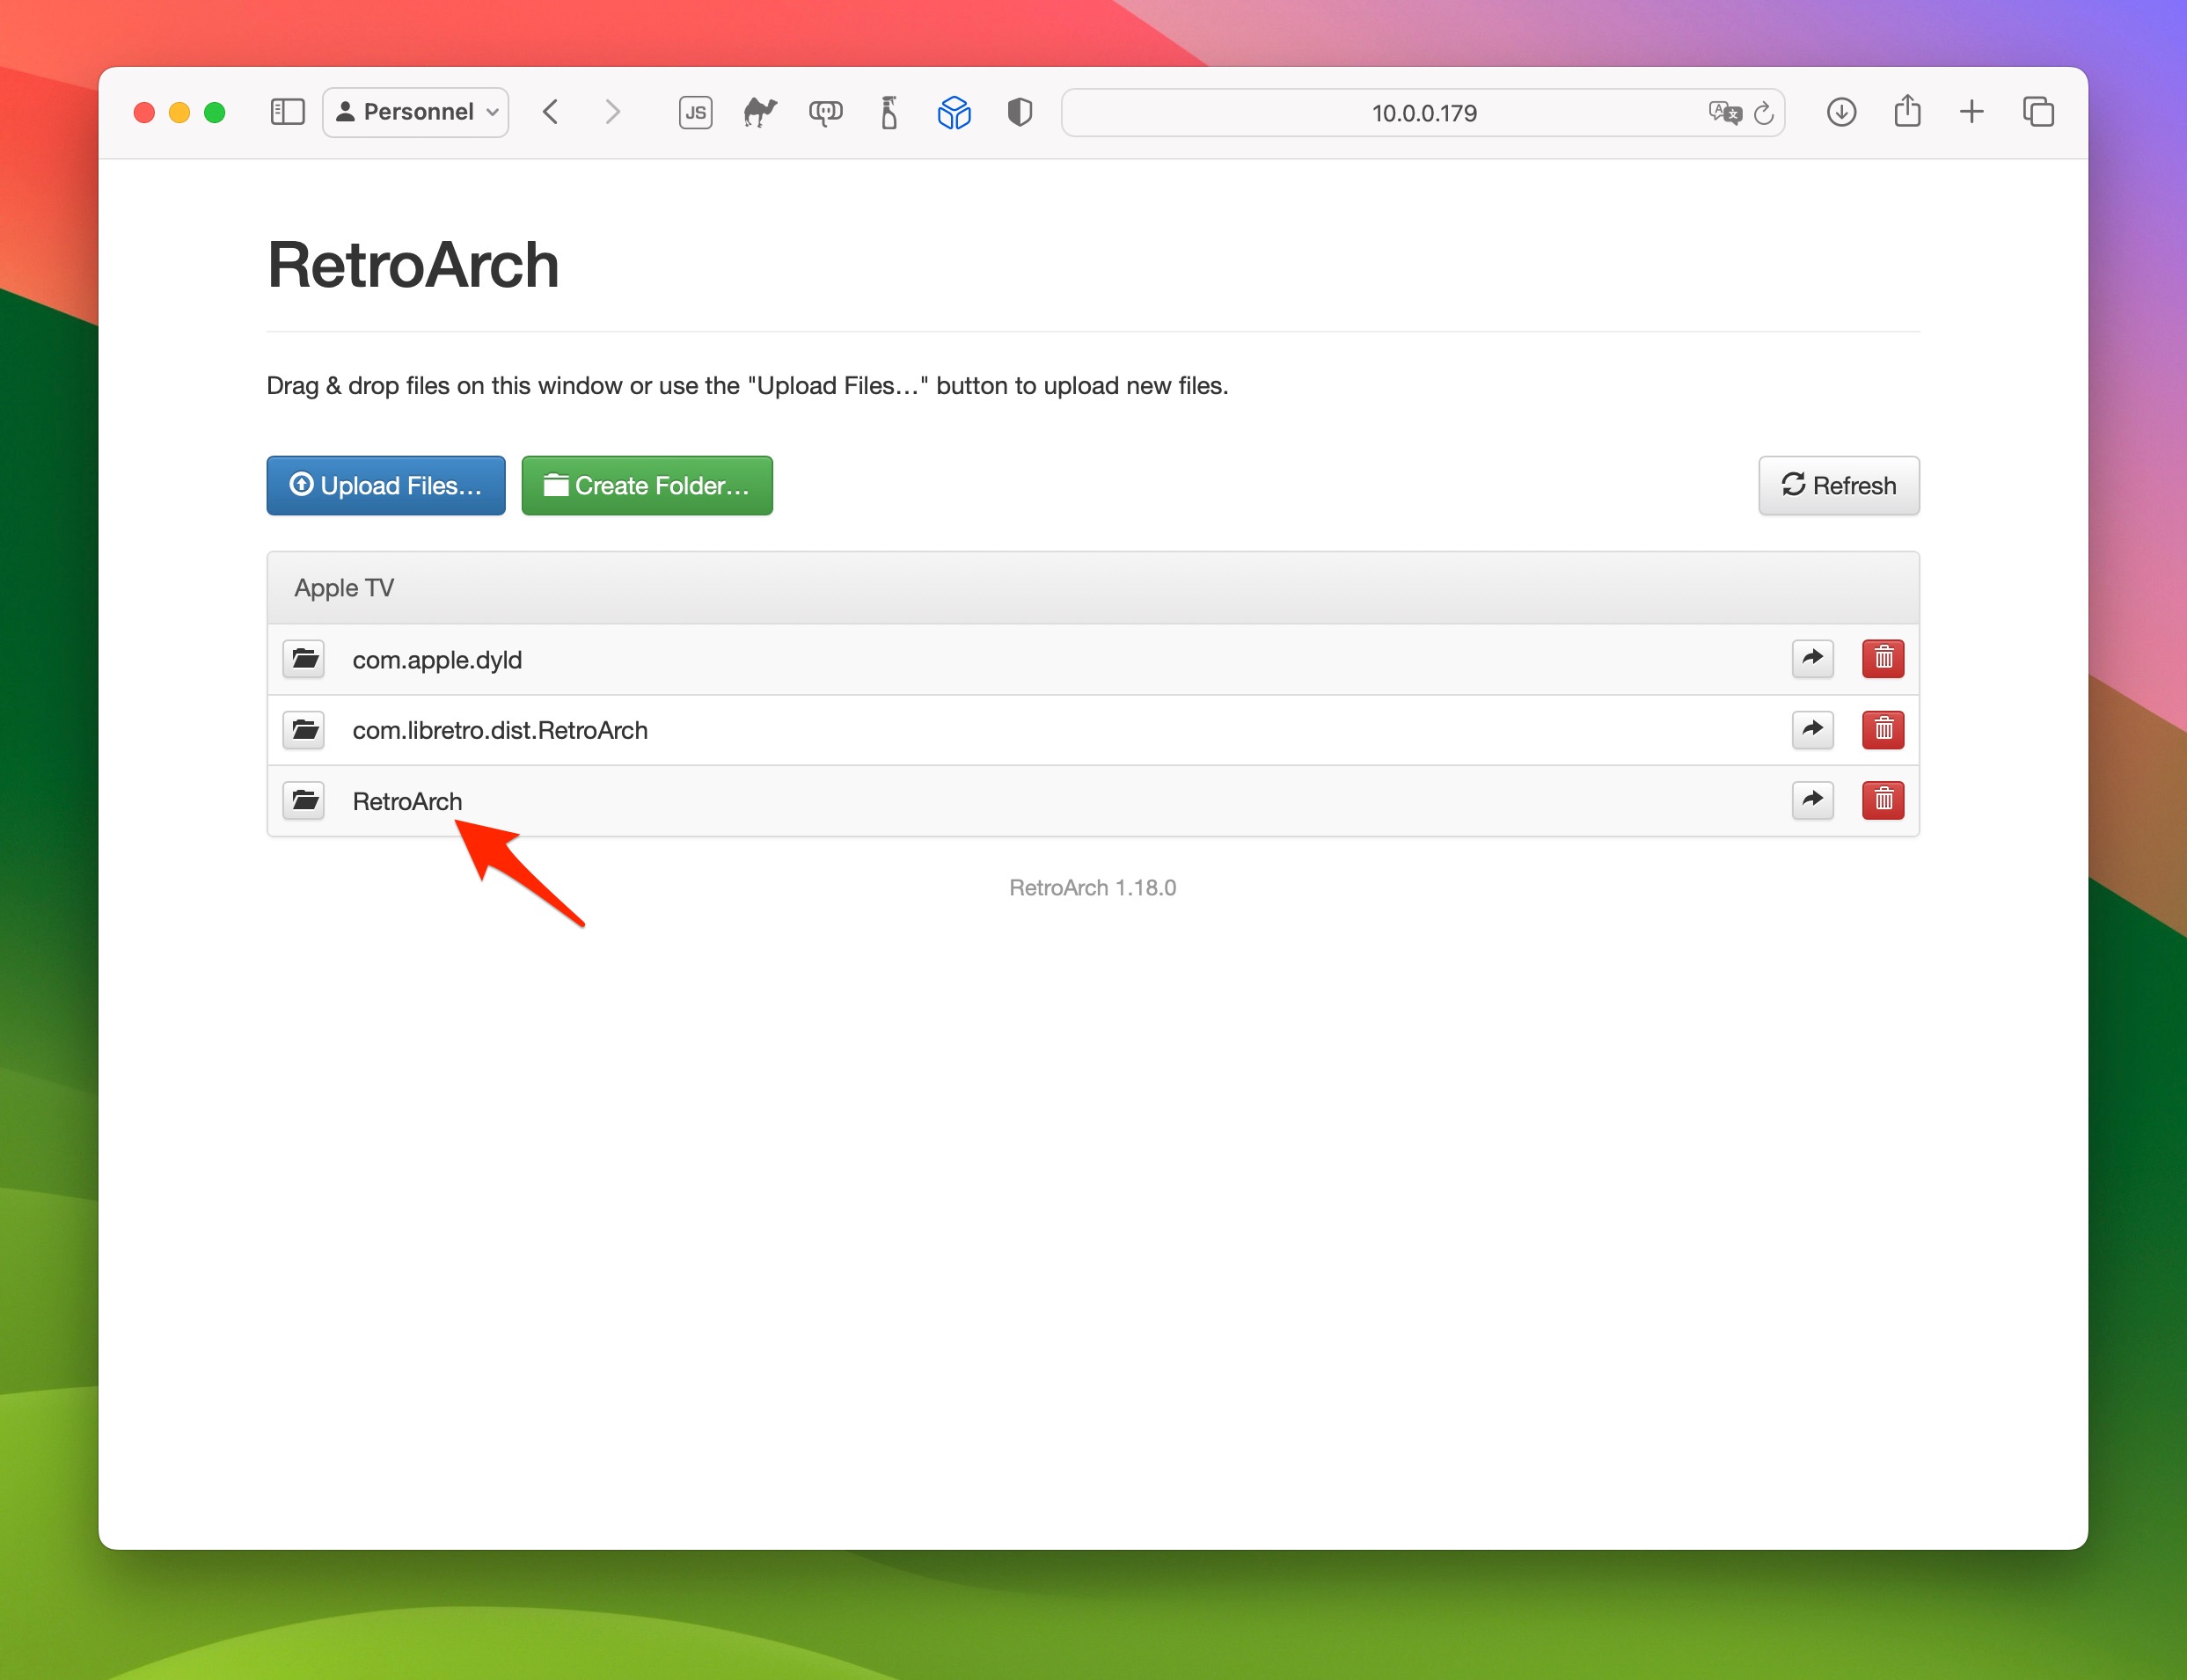Click delete icon for RetroArch folder
The height and width of the screenshot is (1680, 2187).
tap(1882, 801)
